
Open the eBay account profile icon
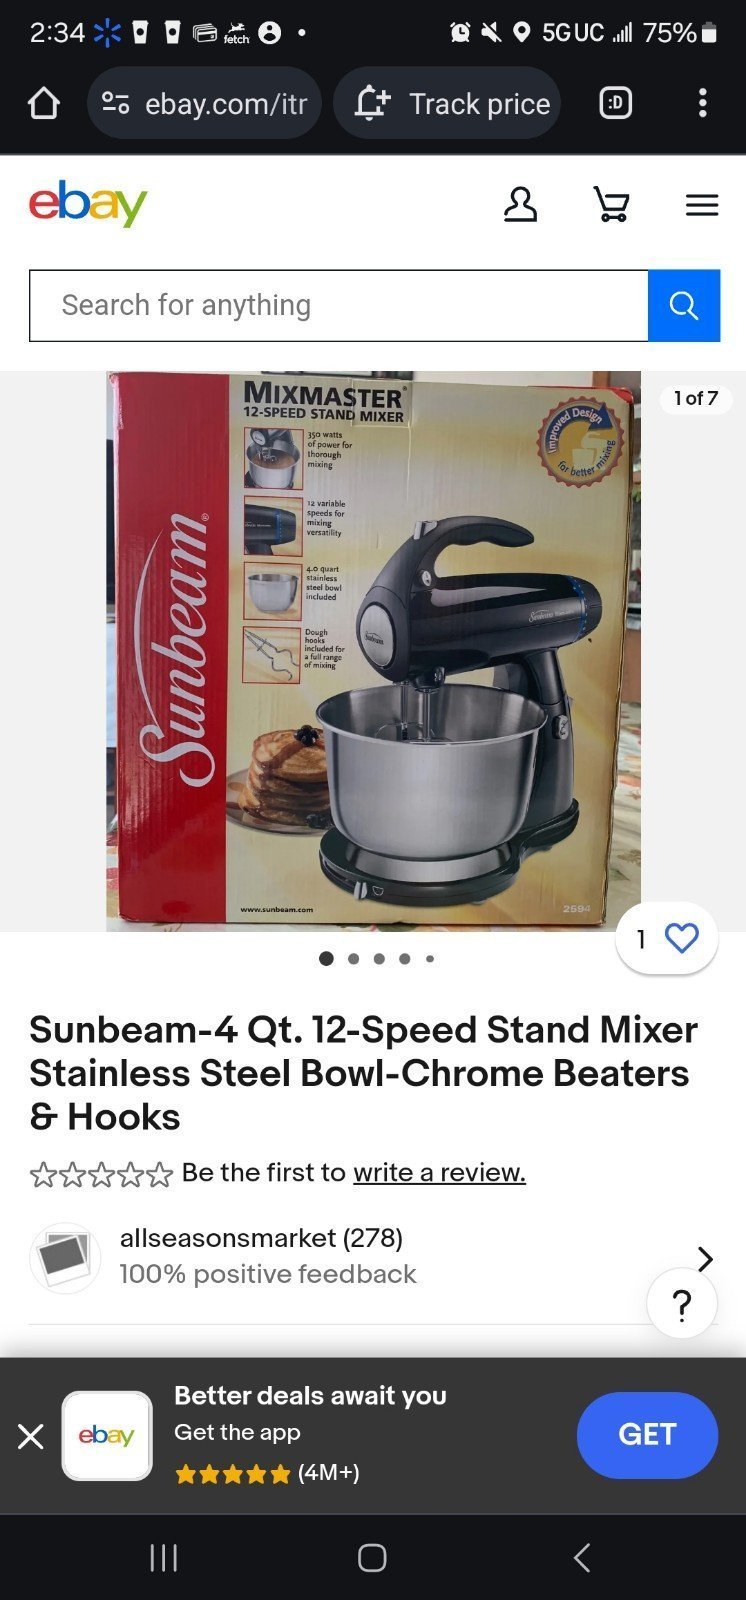520,205
